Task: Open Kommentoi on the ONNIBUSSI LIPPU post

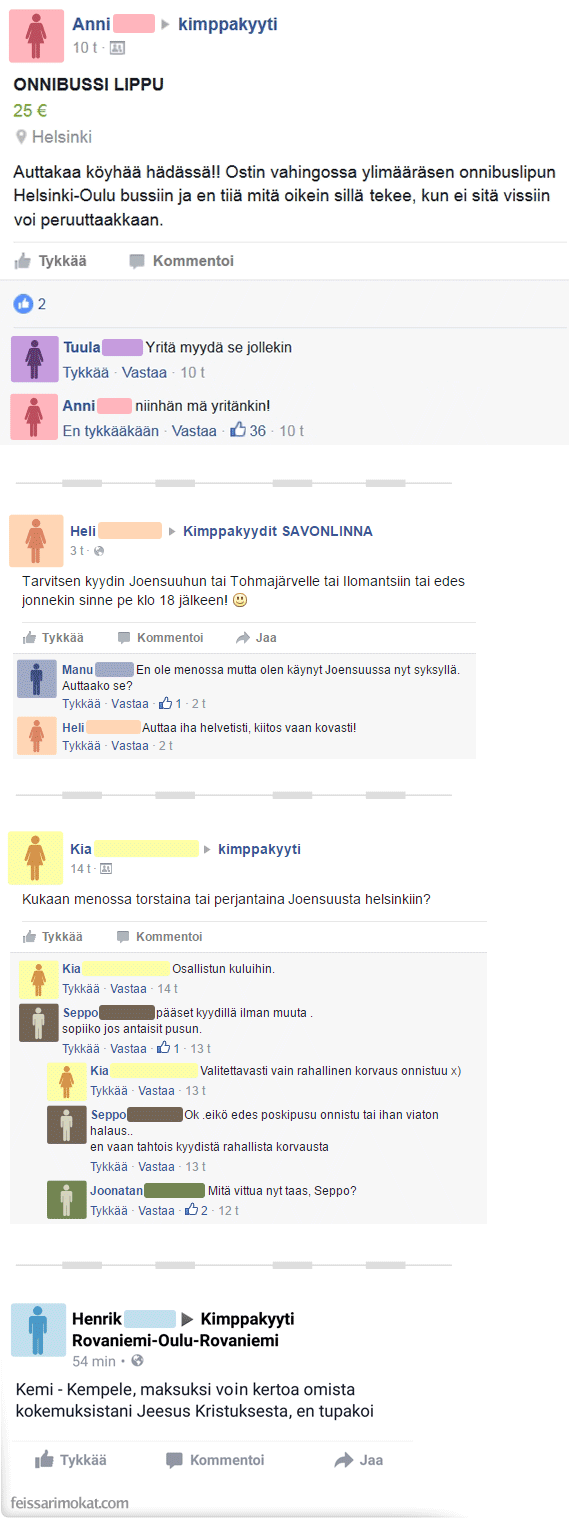Action: (x=181, y=261)
